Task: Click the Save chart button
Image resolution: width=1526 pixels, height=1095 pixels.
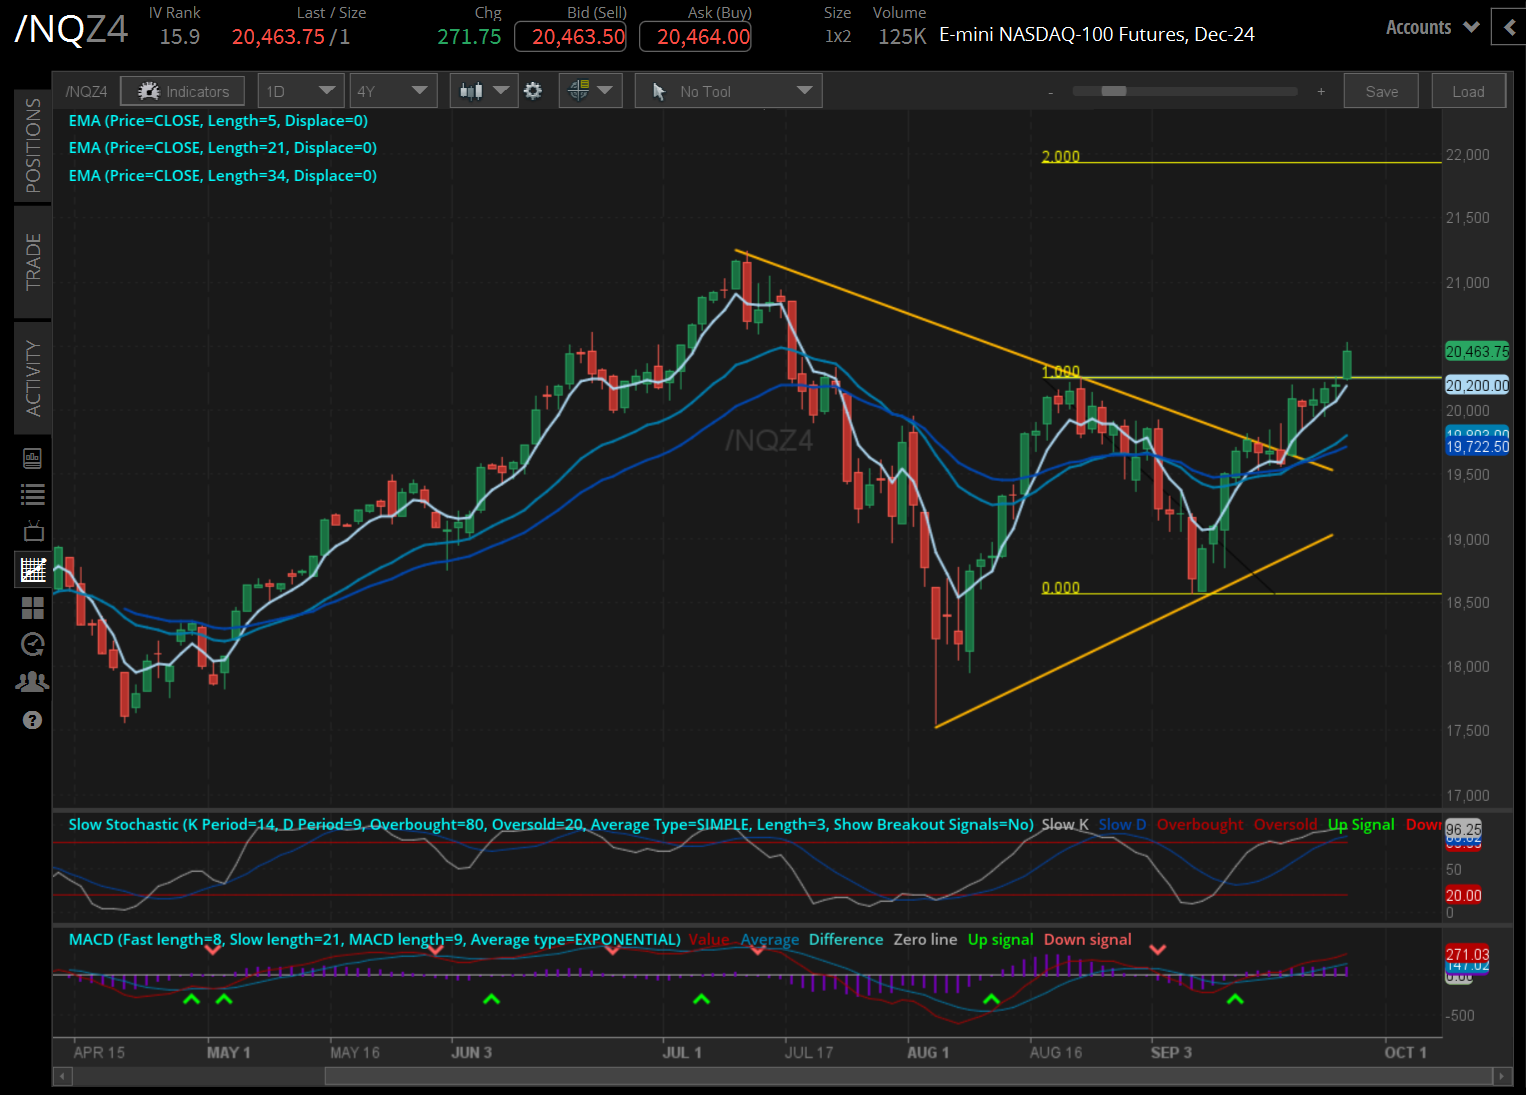Action: [1382, 91]
